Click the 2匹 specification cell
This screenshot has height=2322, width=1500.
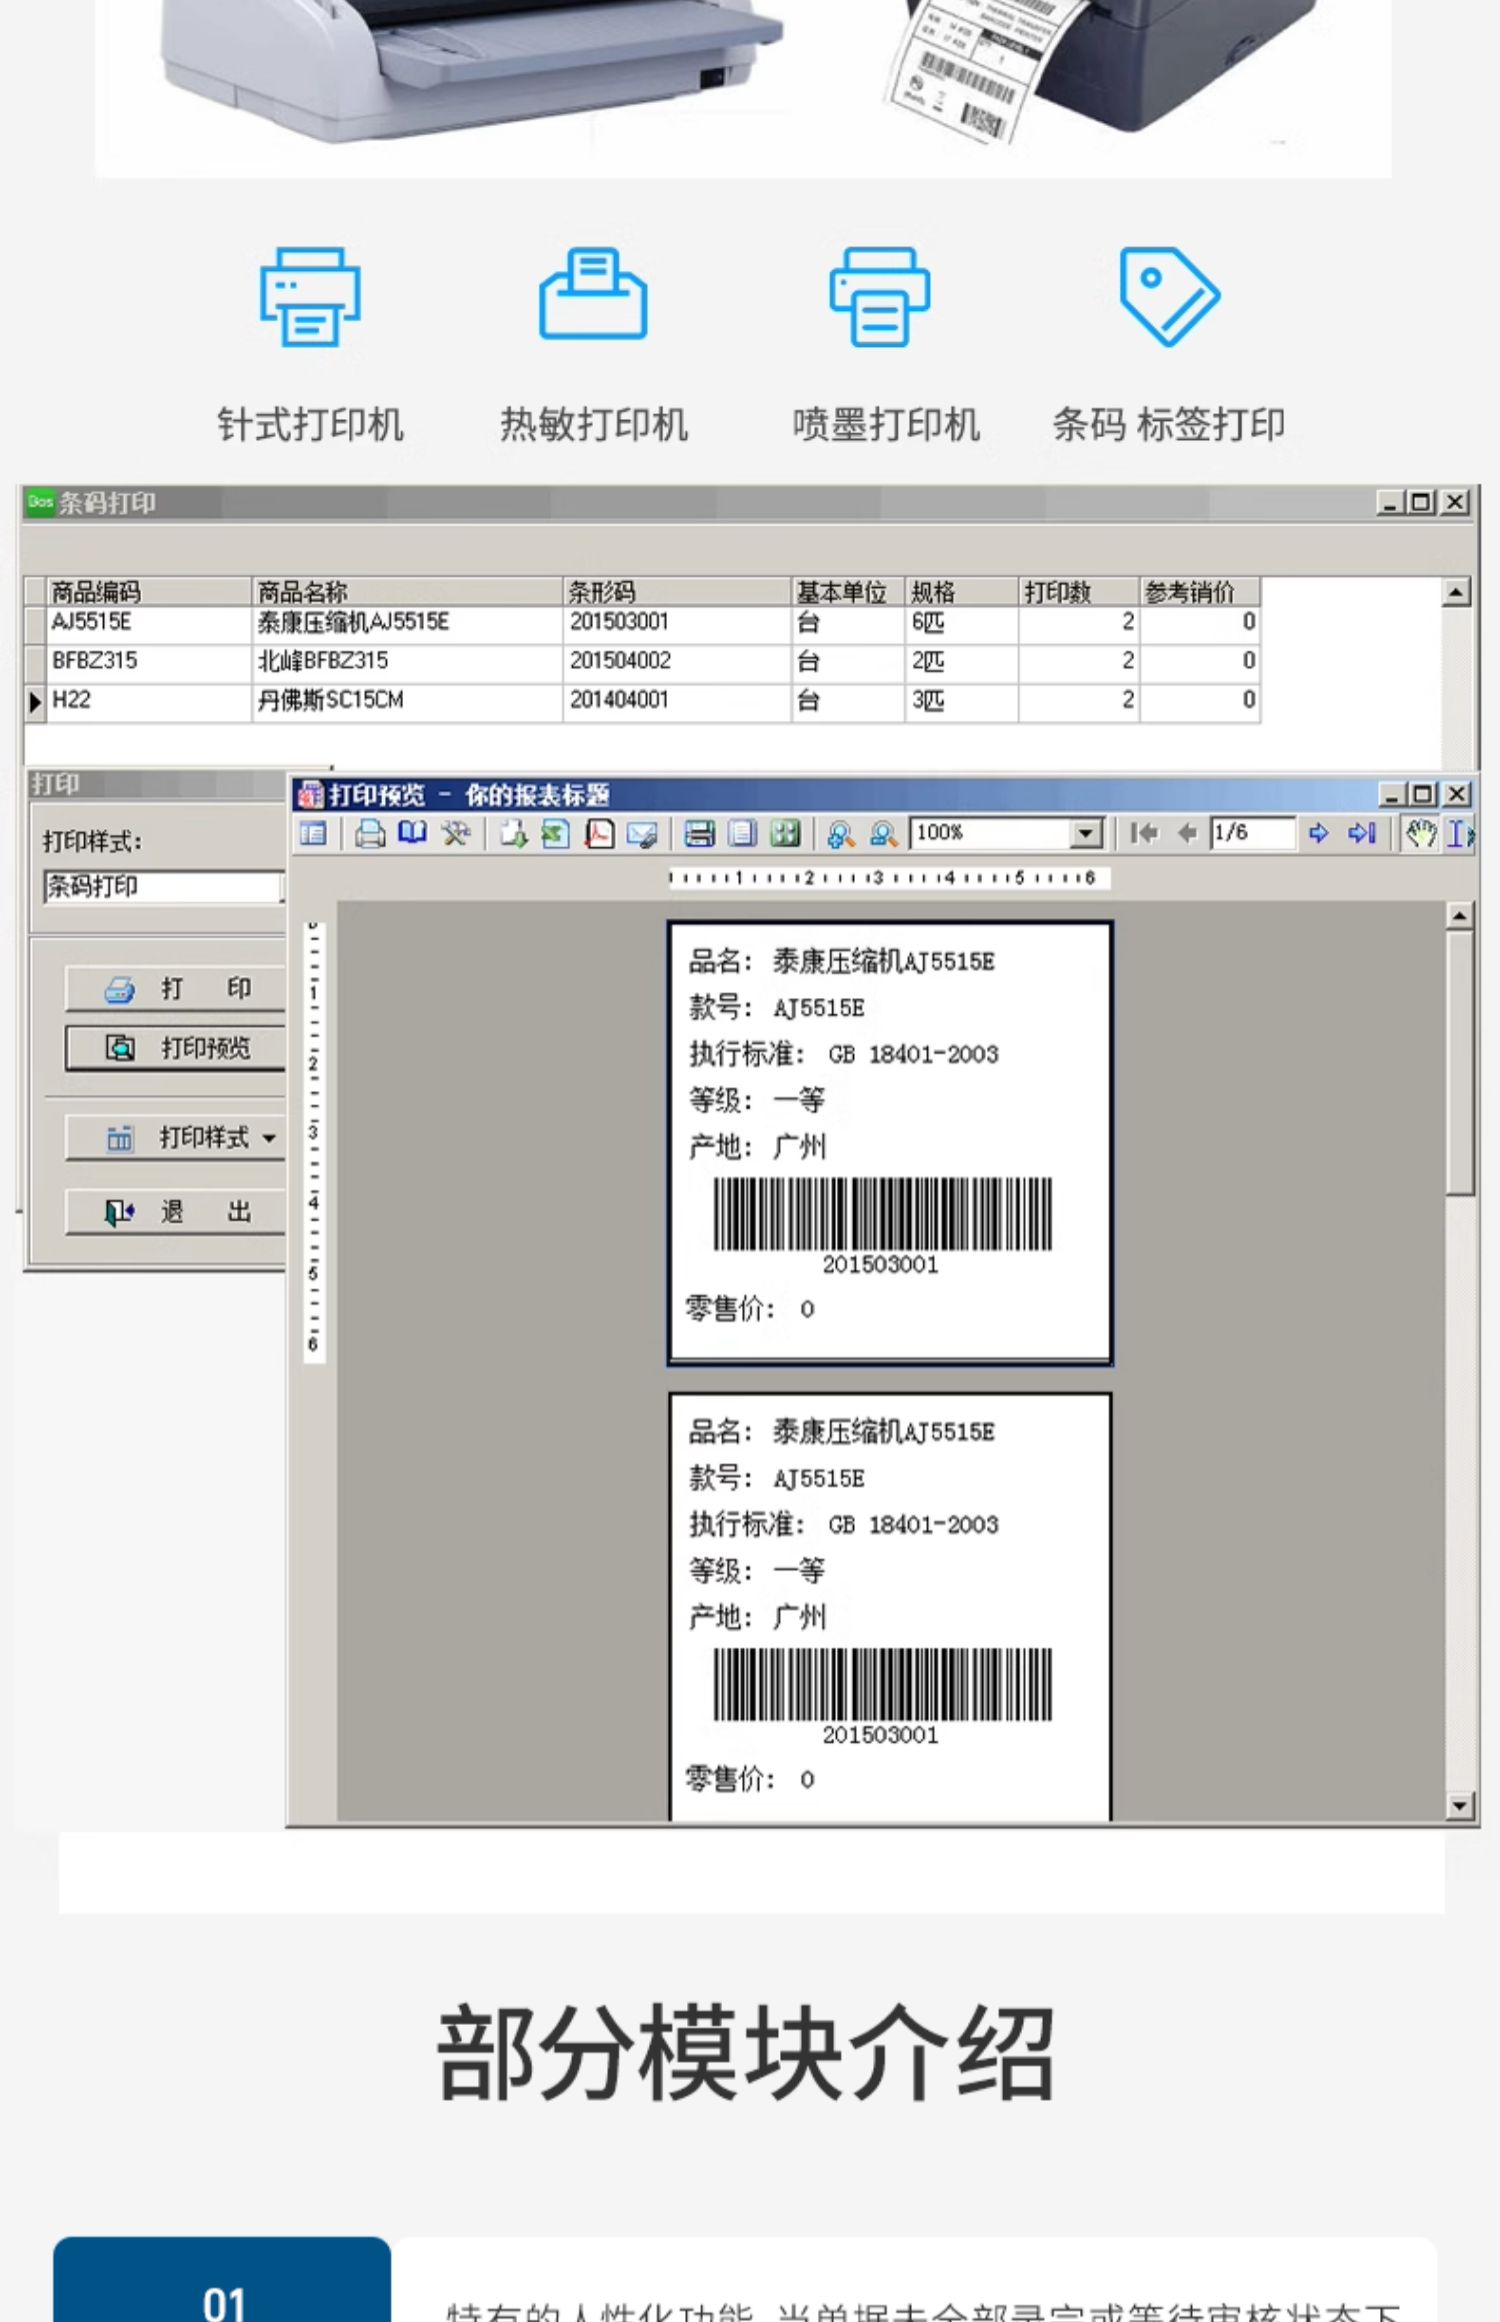tap(962, 662)
